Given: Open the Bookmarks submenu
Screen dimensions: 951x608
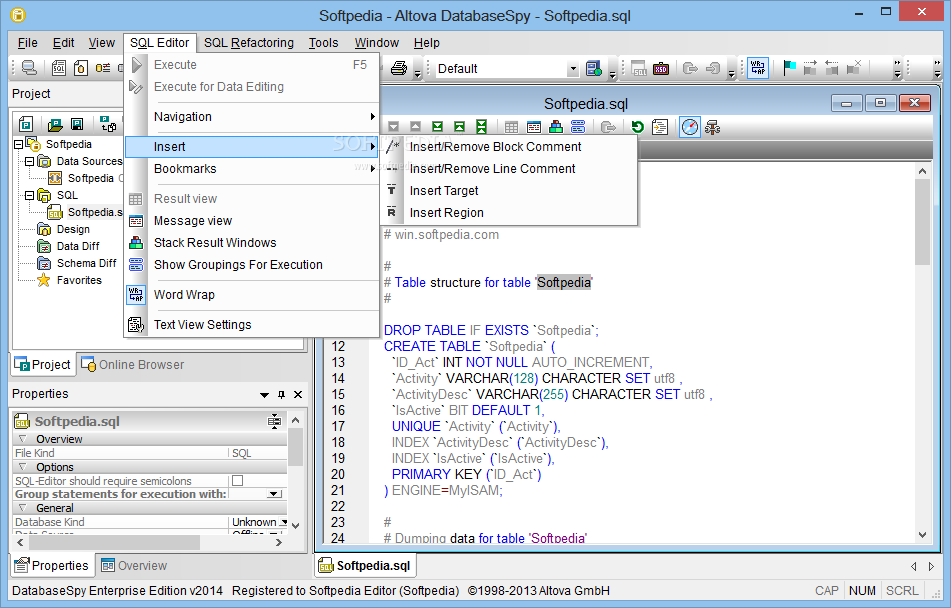Looking at the screenshot, I should tap(251, 169).
